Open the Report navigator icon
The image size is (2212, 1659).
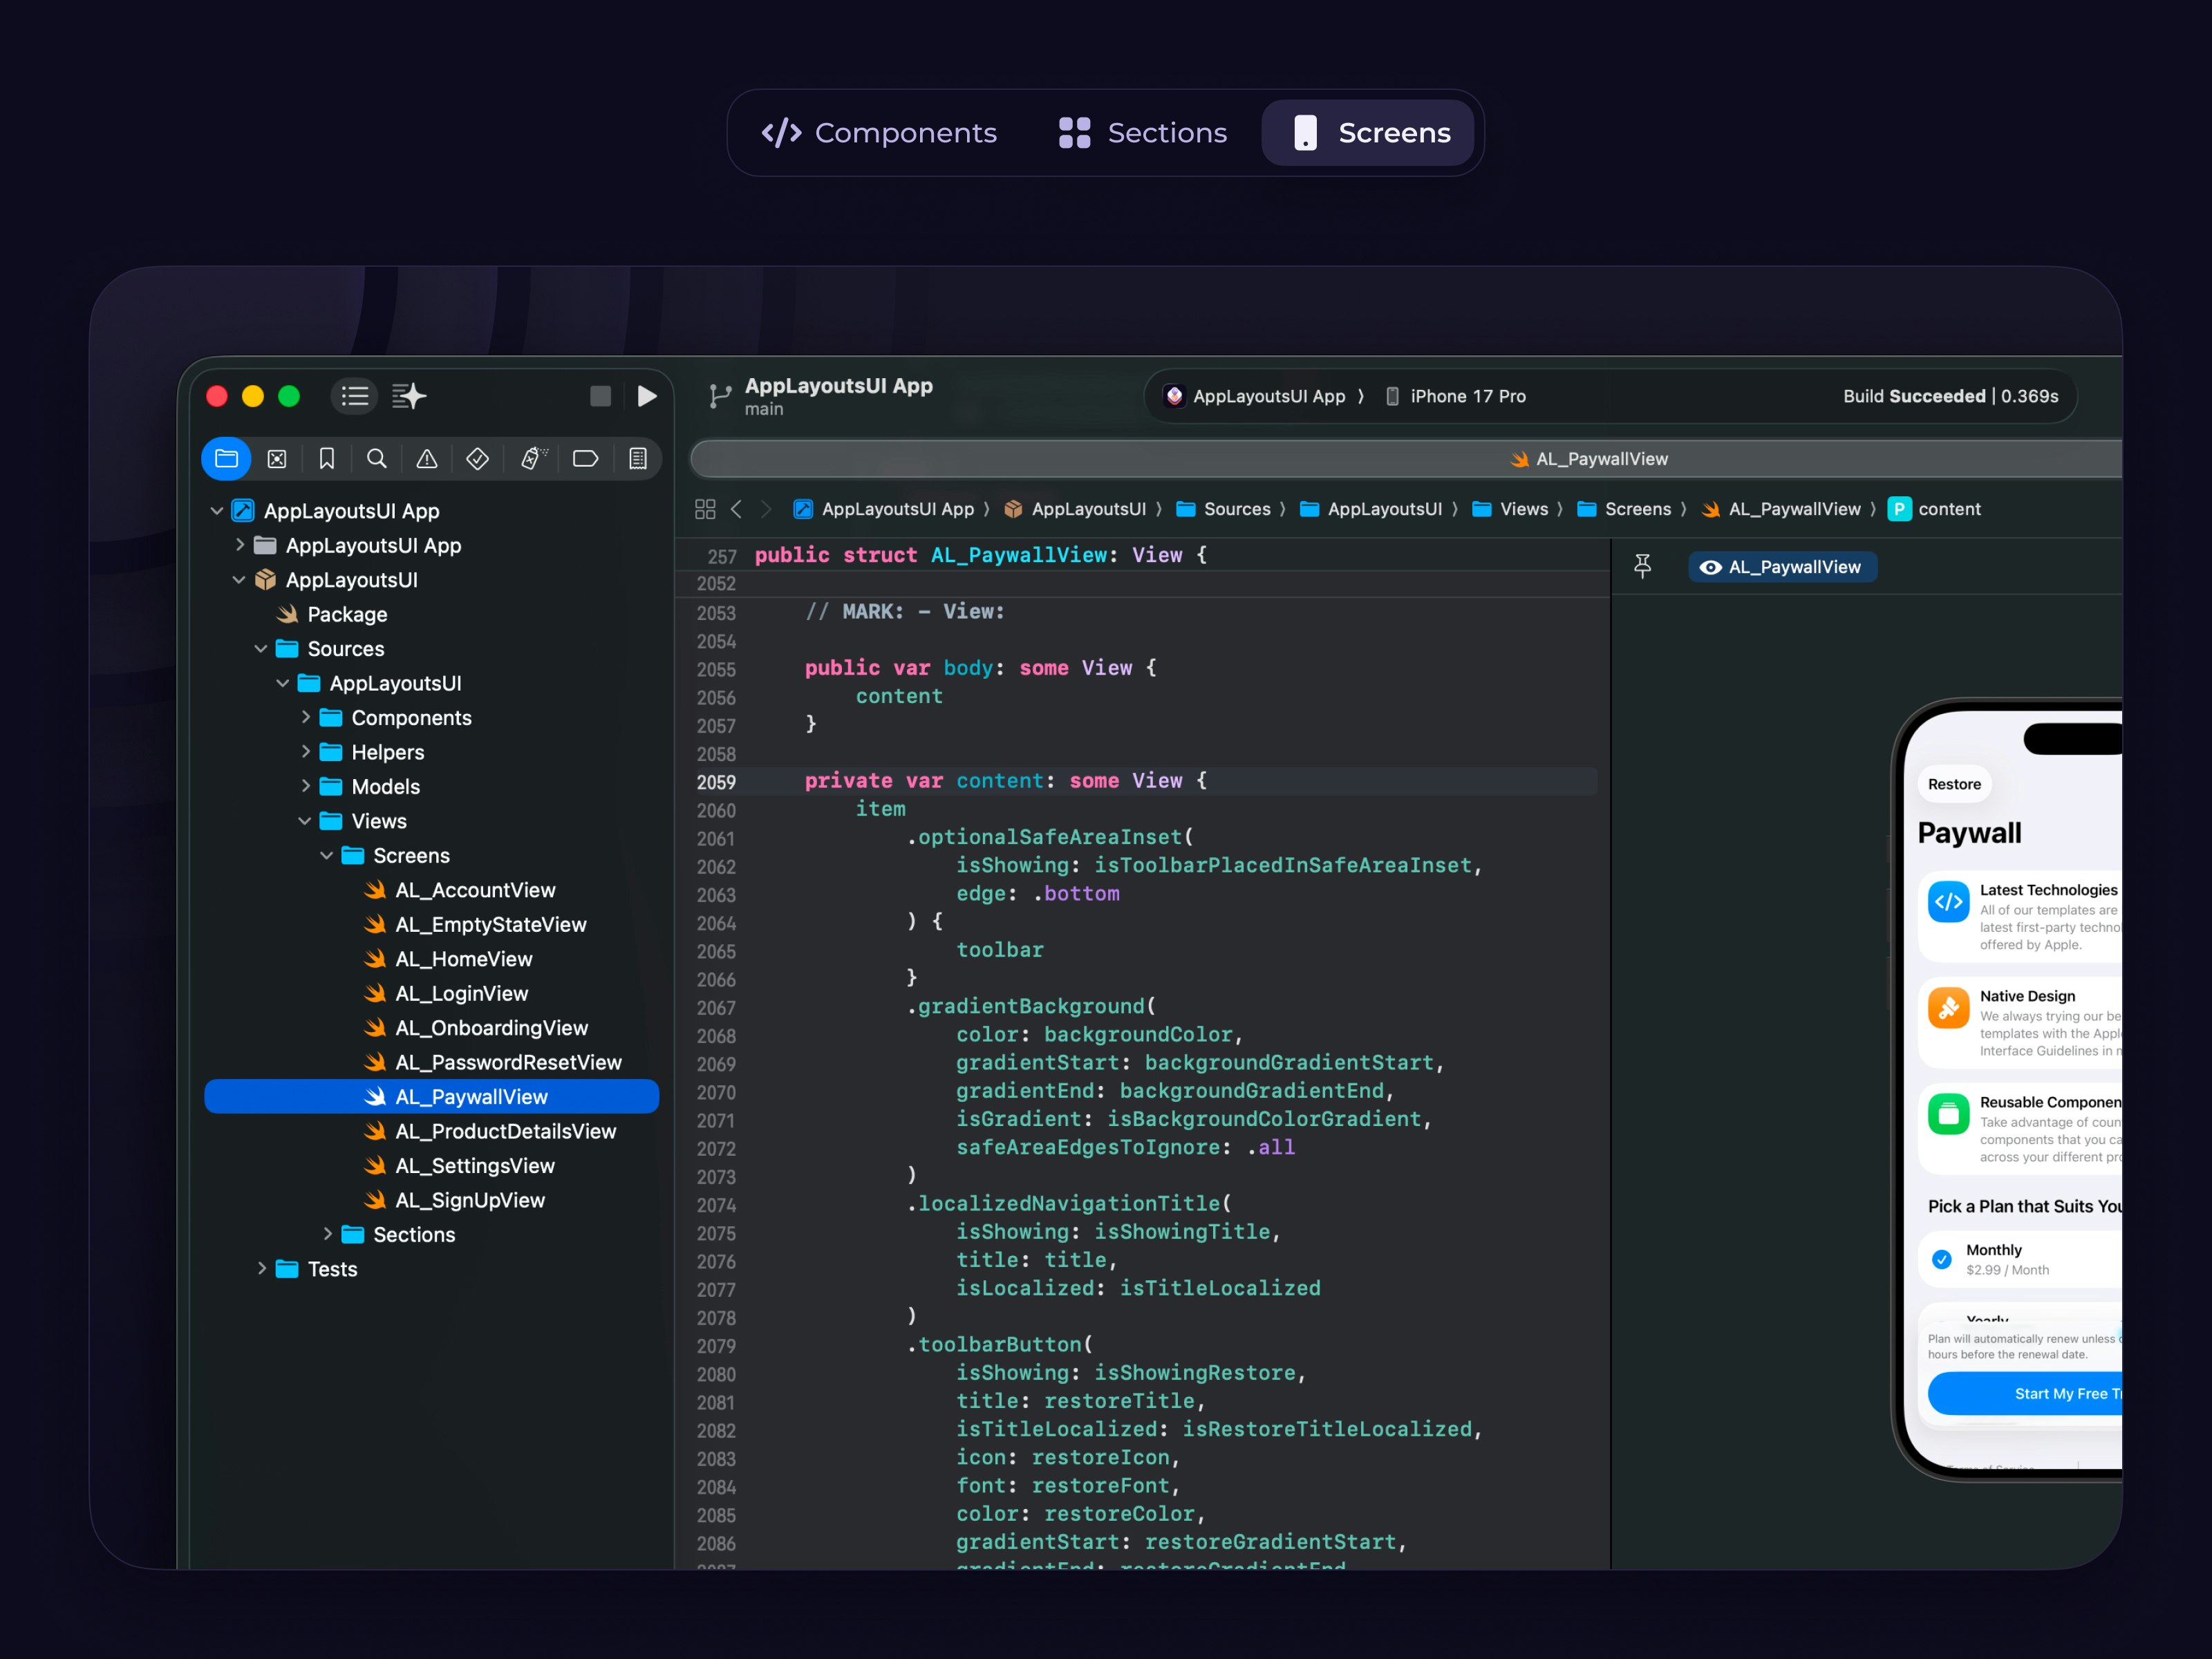(638, 459)
